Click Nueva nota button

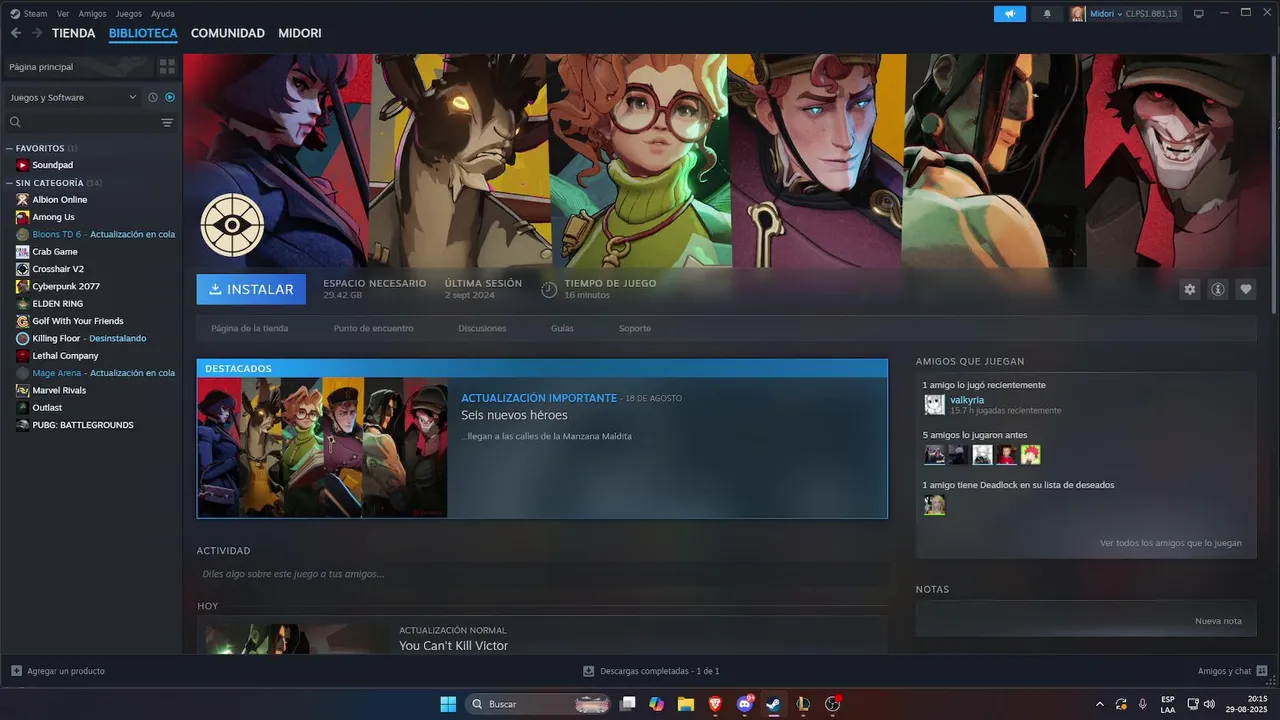point(1218,621)
